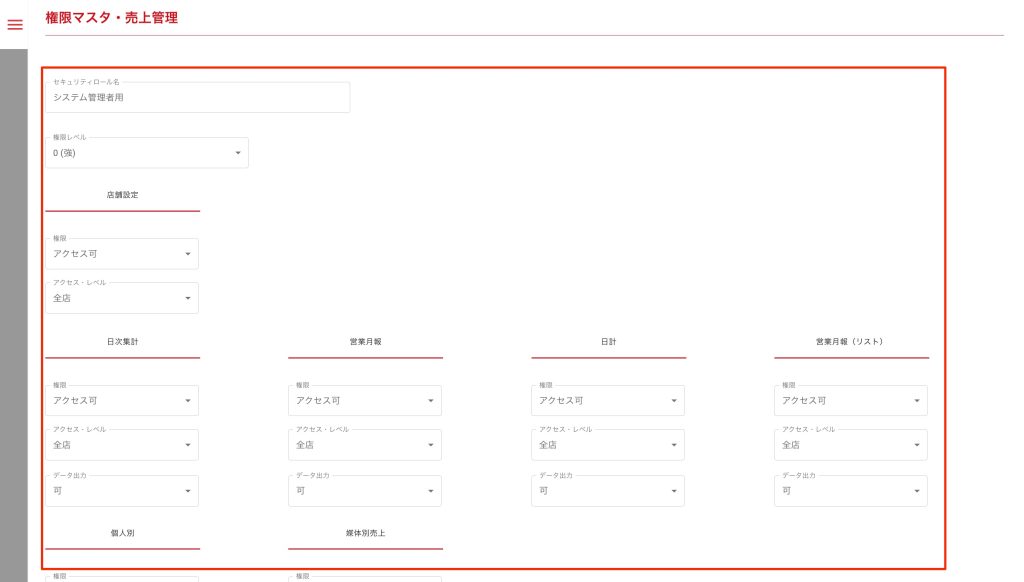Select 営業月報（リスト） データ出力 dropdown
Viewport: 1024px width, 582px height.
[851, 491]
